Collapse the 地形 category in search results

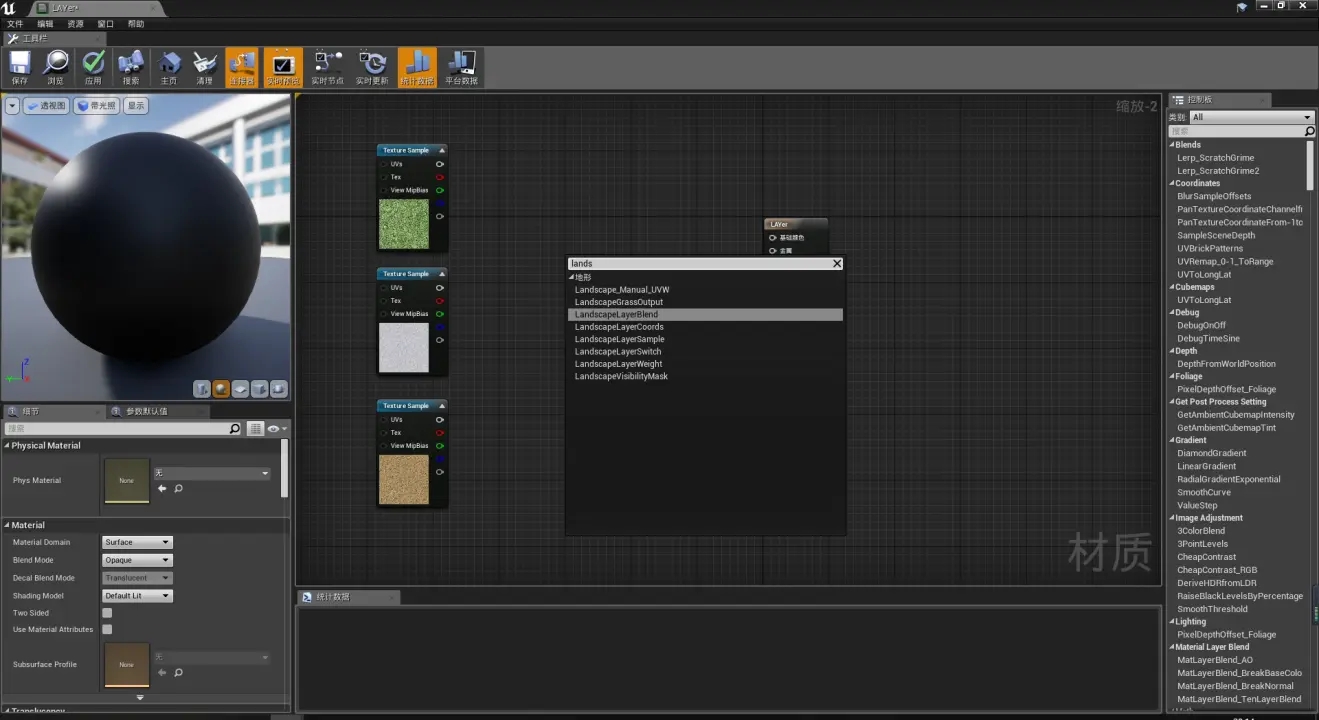(x=571, y=277)
